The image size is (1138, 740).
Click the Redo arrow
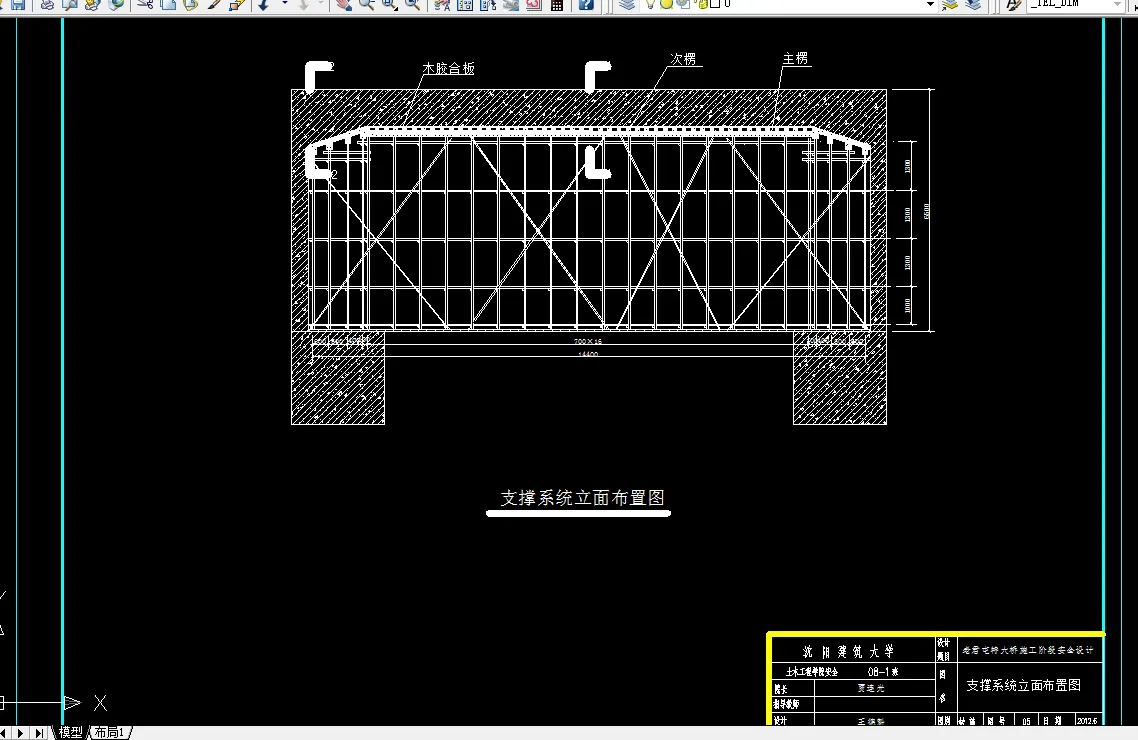pyautogui.click(x=303, y=4)
